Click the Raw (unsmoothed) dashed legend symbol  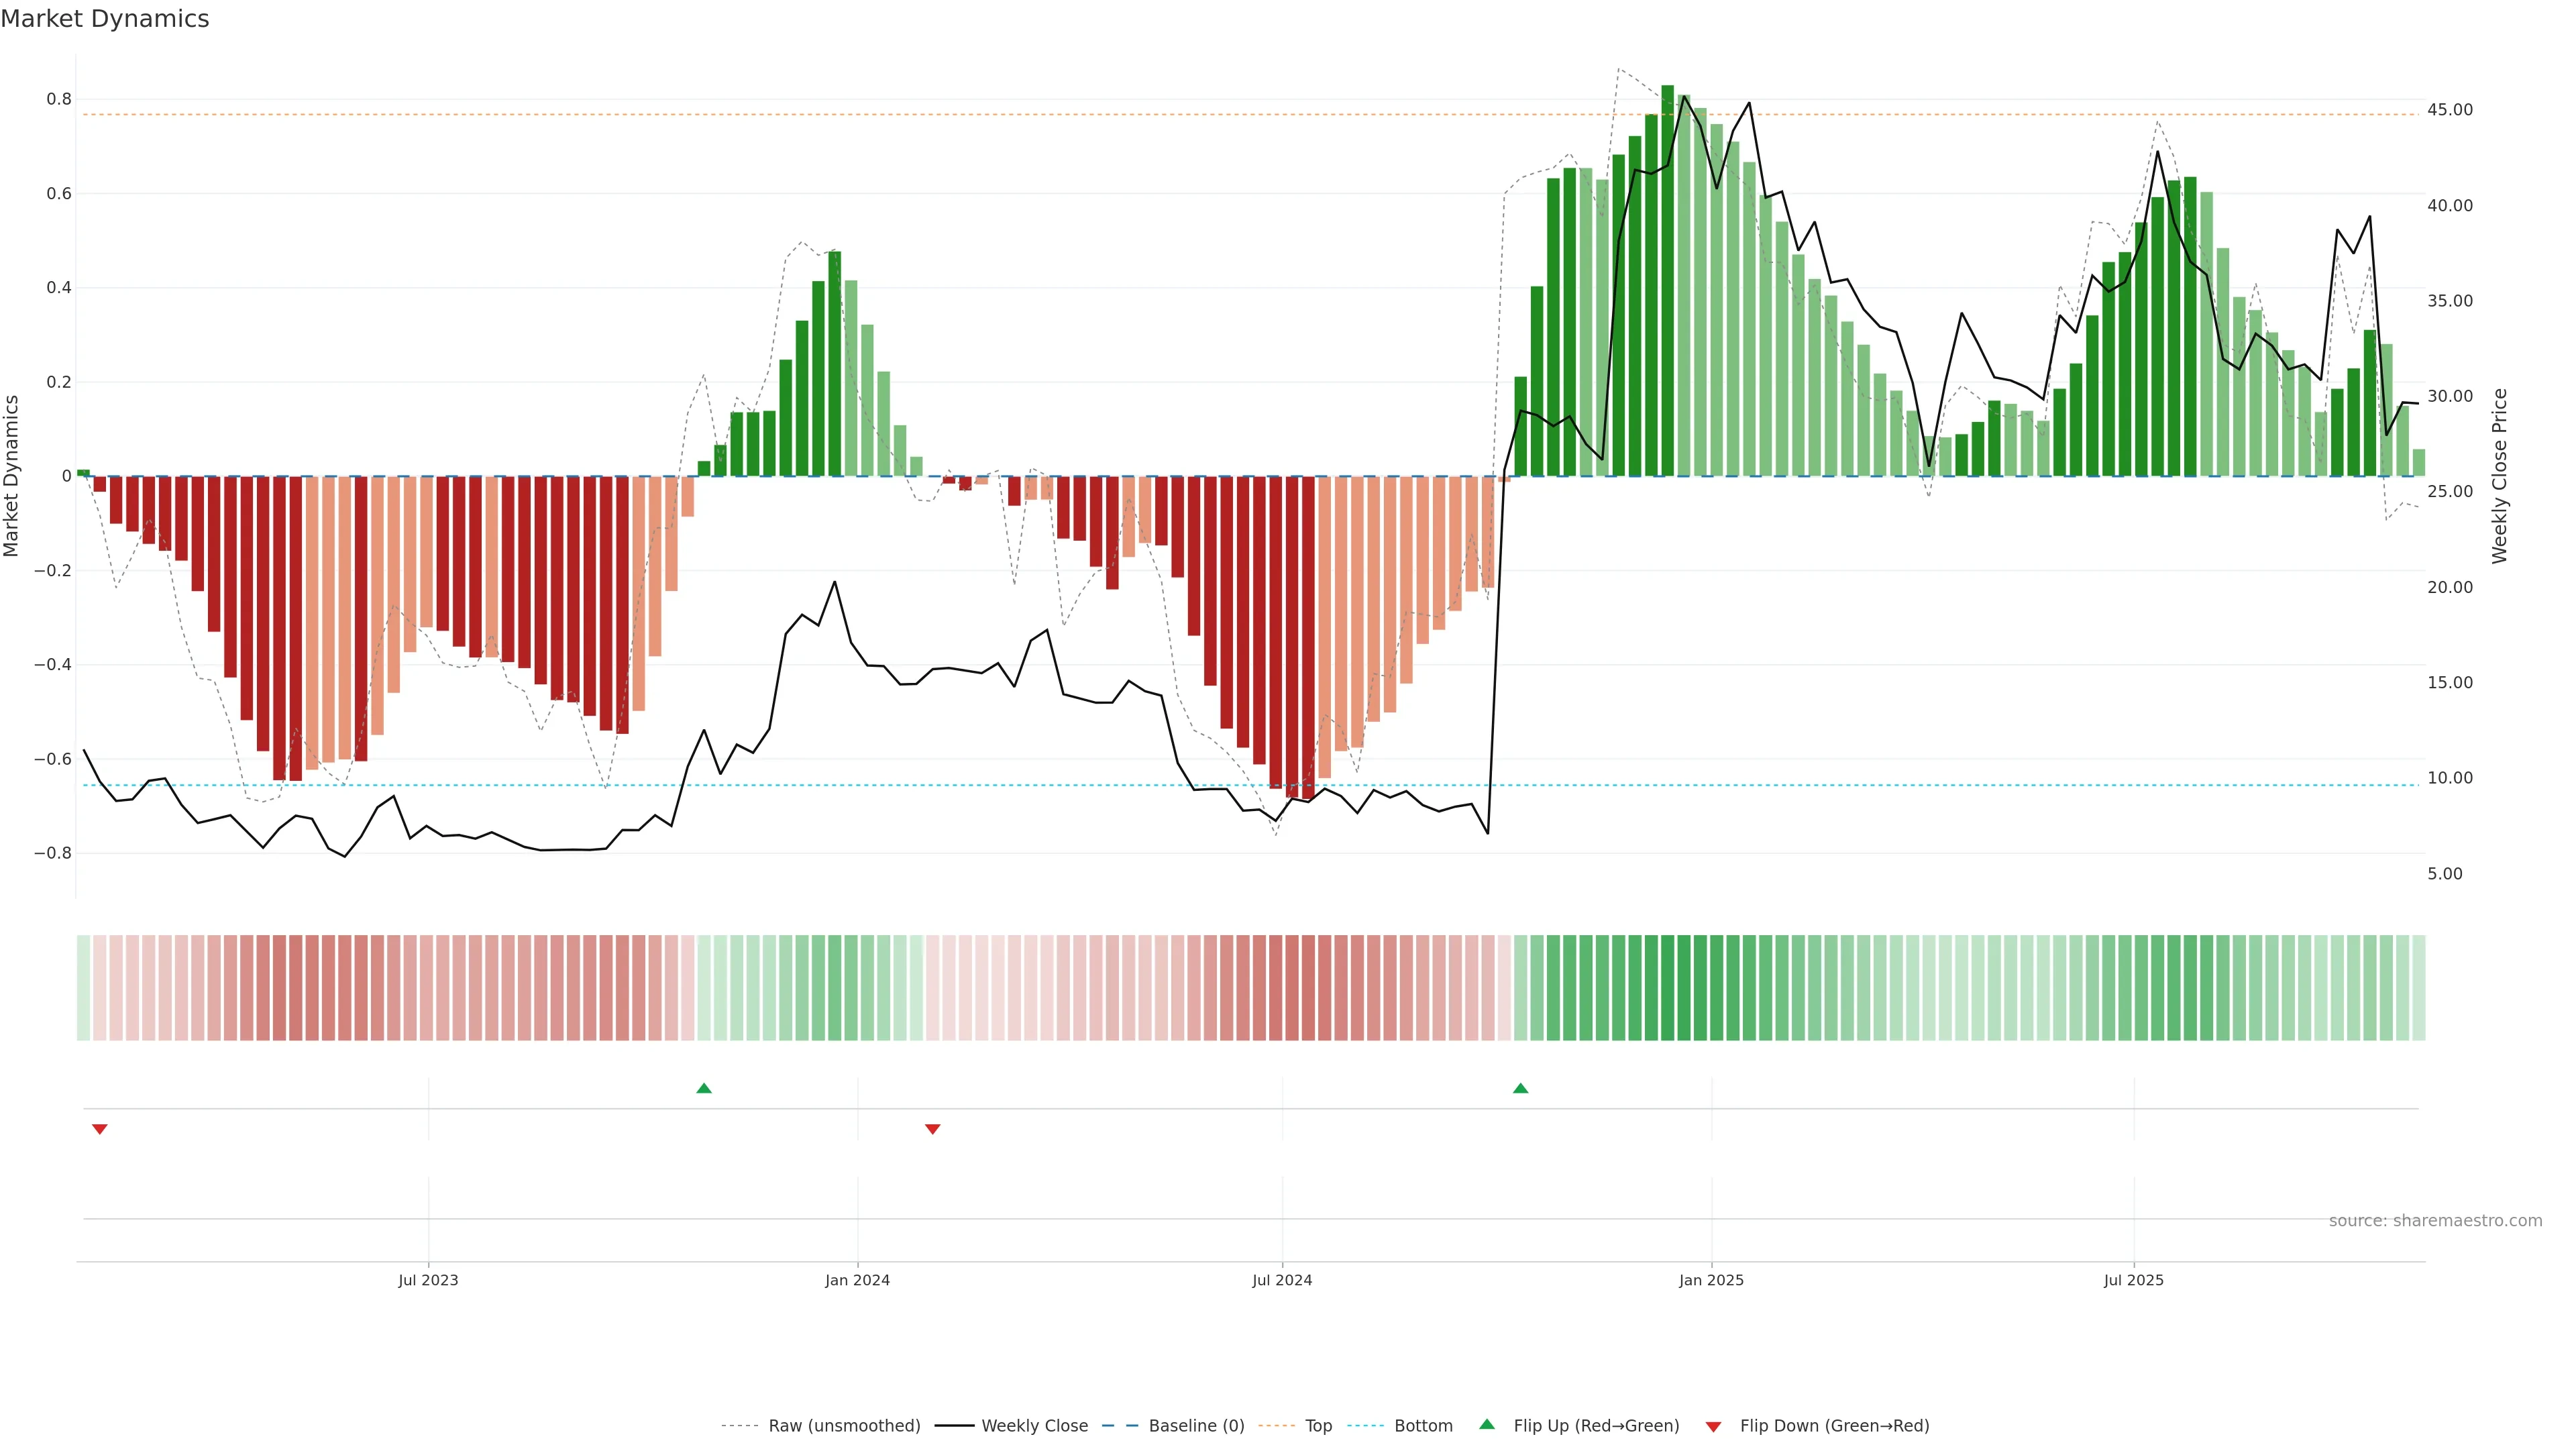click(741, 1426)
